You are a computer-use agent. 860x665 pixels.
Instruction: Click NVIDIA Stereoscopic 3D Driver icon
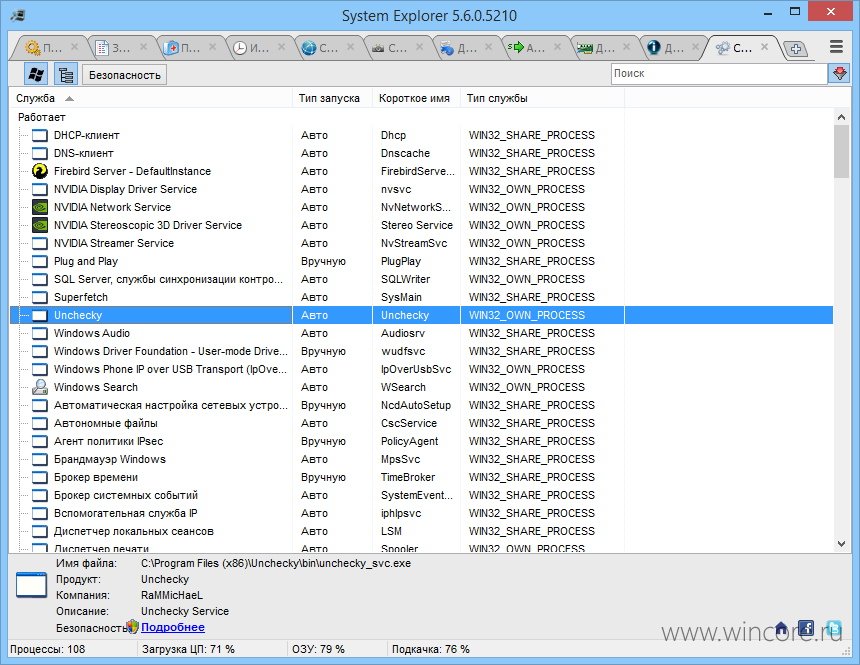(39, 225)
